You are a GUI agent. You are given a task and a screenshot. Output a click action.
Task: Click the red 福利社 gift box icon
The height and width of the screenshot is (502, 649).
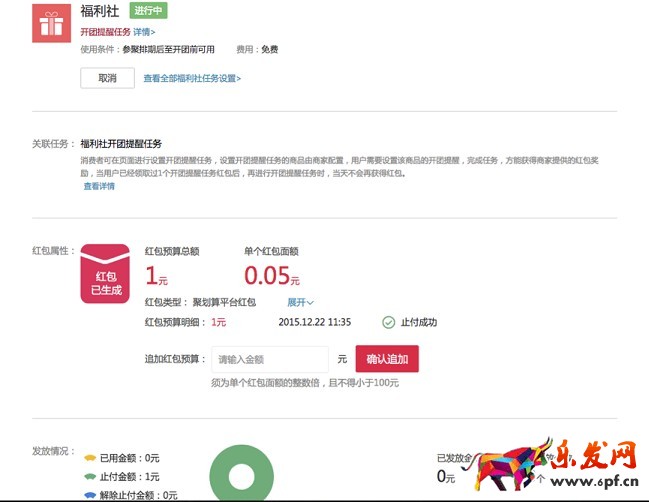point(52,23)
